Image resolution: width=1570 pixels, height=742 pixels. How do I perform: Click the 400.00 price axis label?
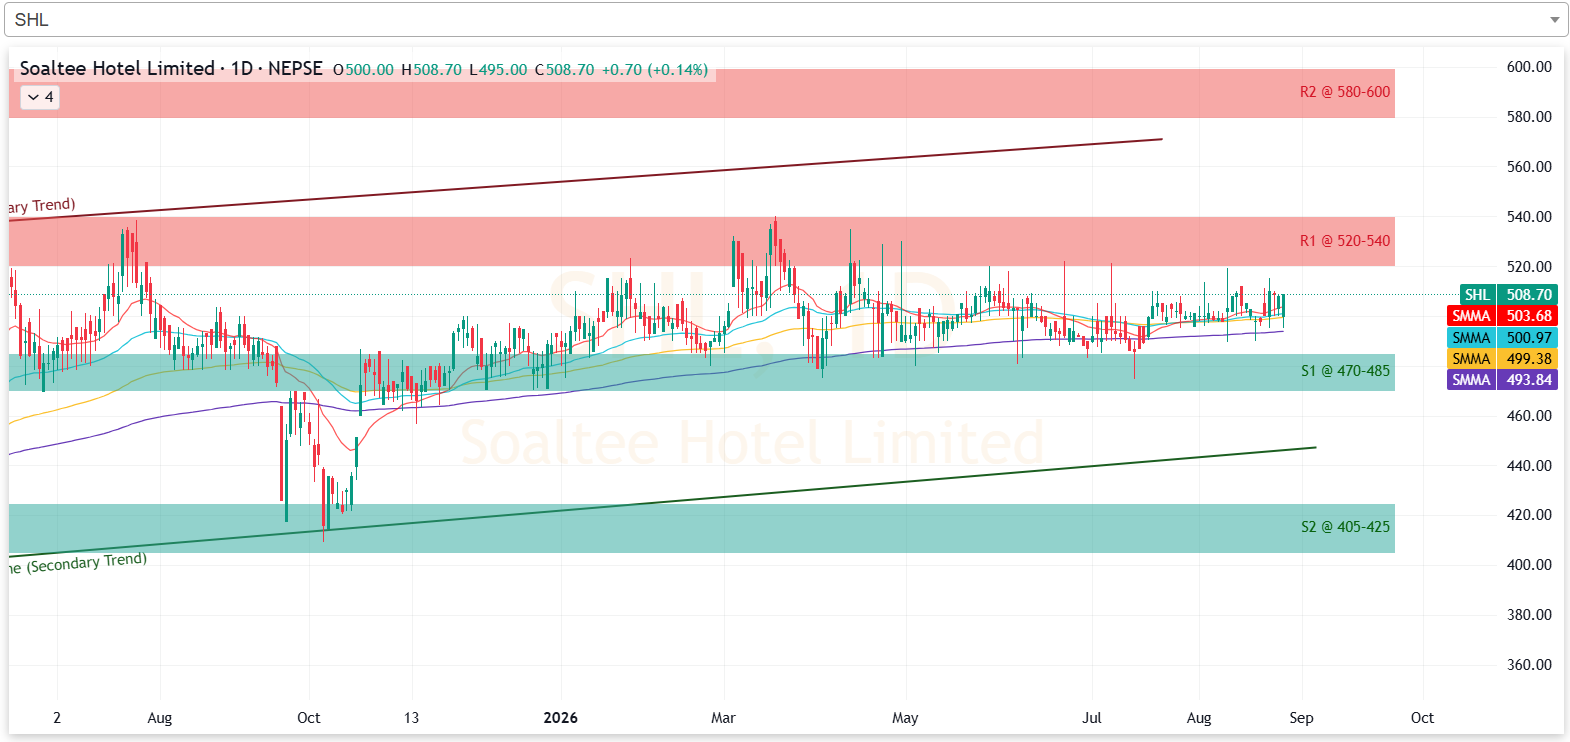click(x=1529, y=565)
